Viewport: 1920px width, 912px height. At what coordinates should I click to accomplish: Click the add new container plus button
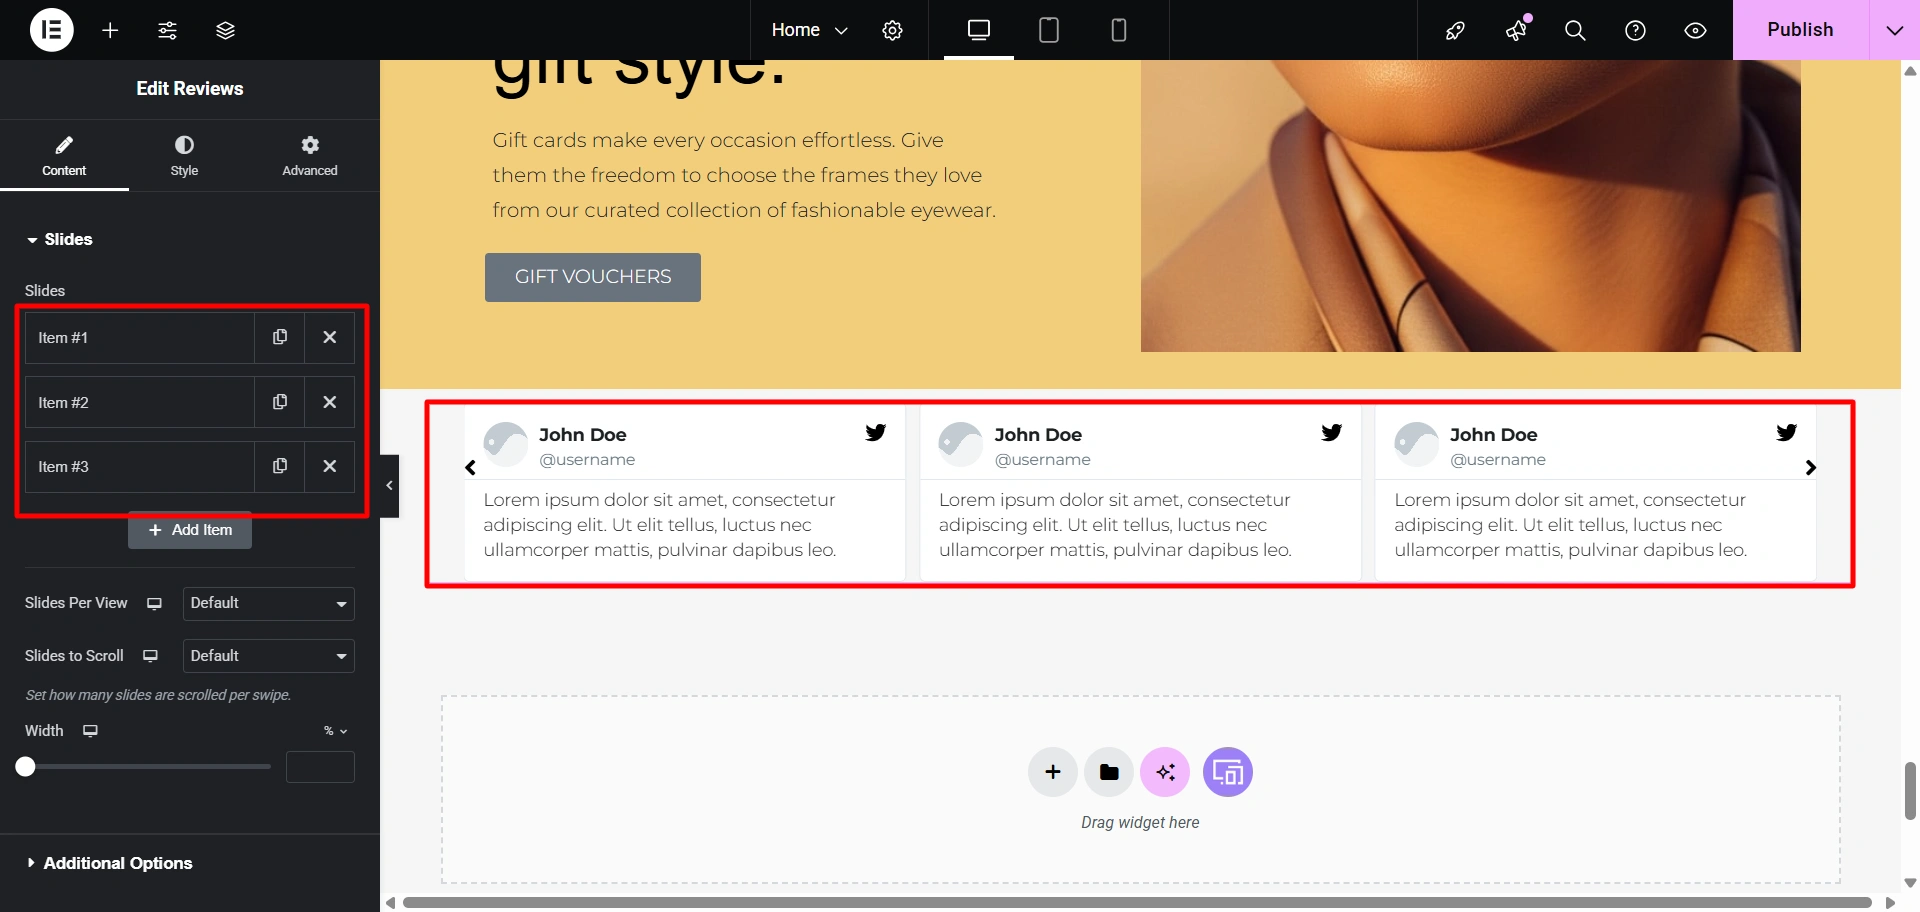[x=1053, y=772]
